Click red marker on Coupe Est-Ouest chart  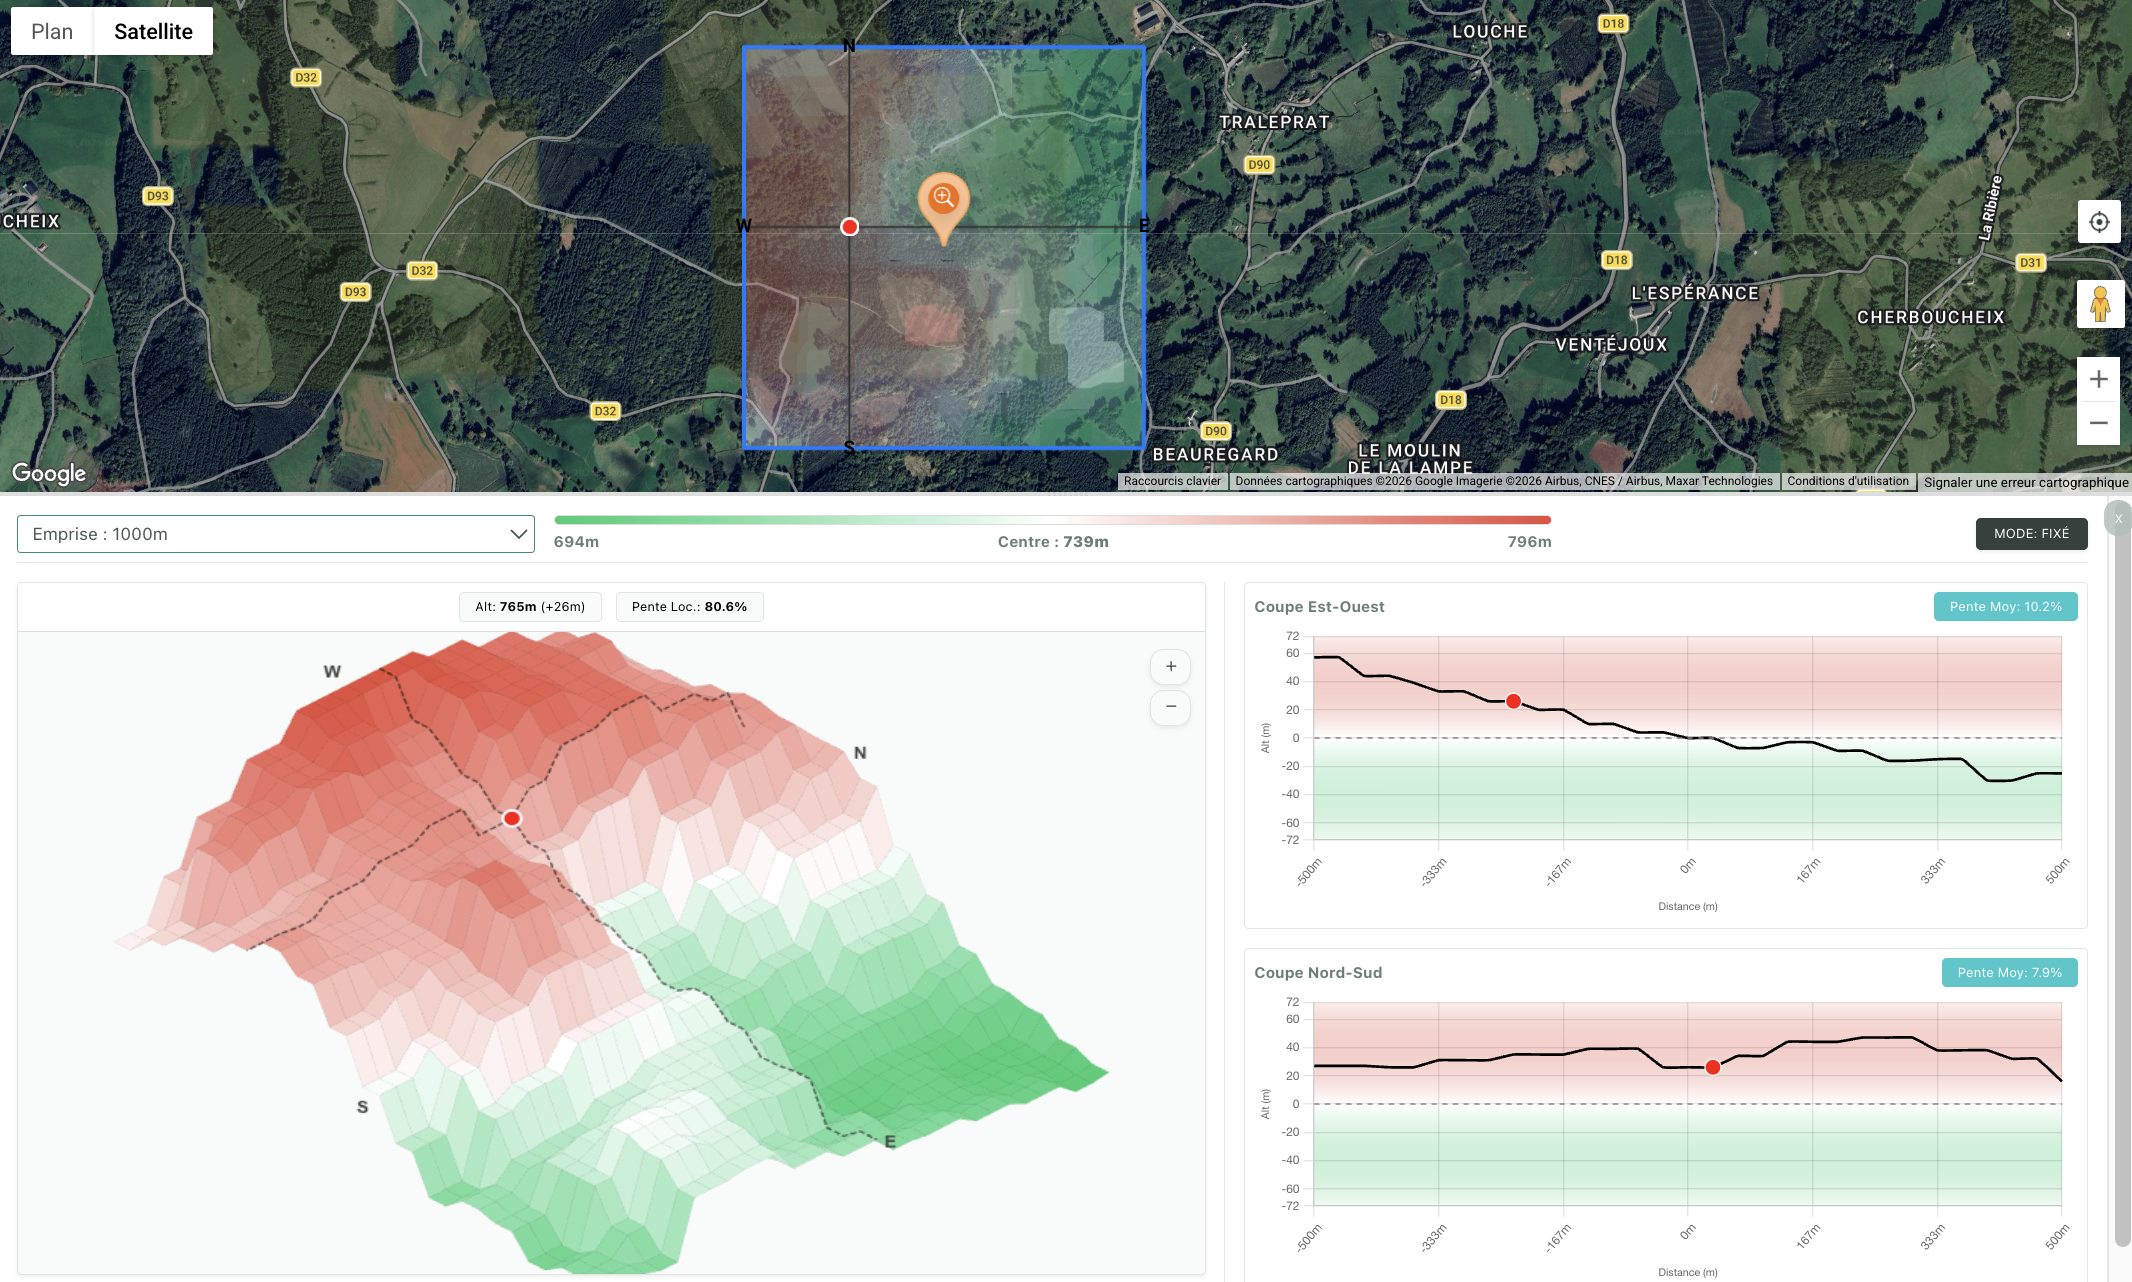point(1513,701)
